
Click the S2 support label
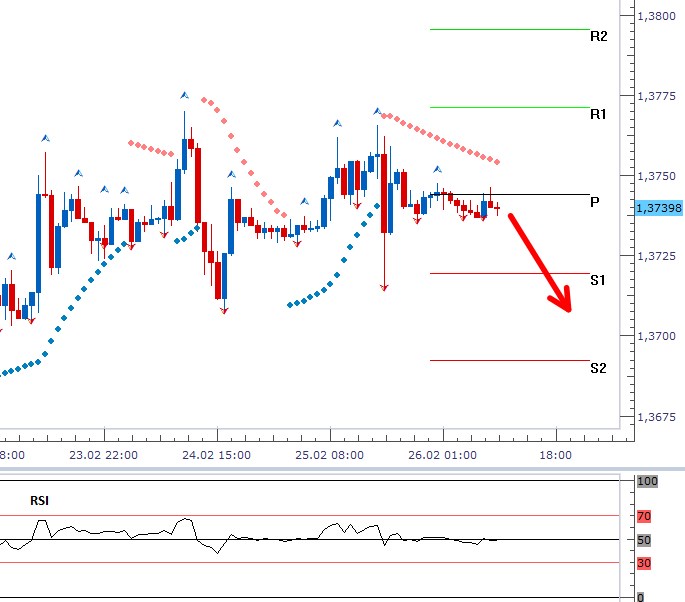tap(598, 368)
